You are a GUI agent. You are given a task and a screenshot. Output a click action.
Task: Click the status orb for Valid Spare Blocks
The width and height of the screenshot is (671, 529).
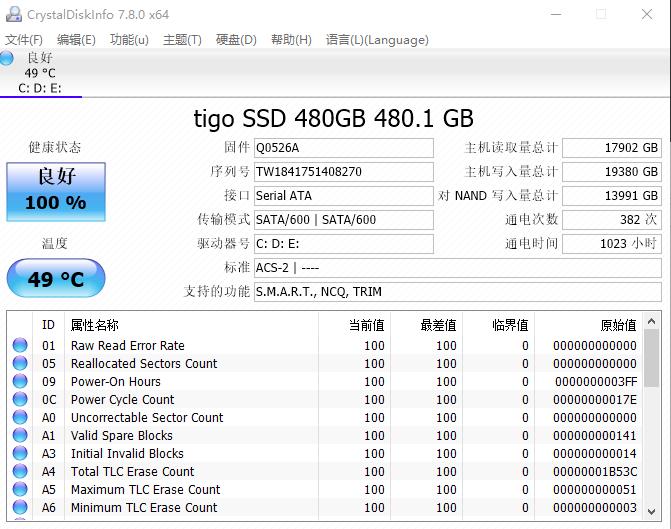tap(20, 435)
